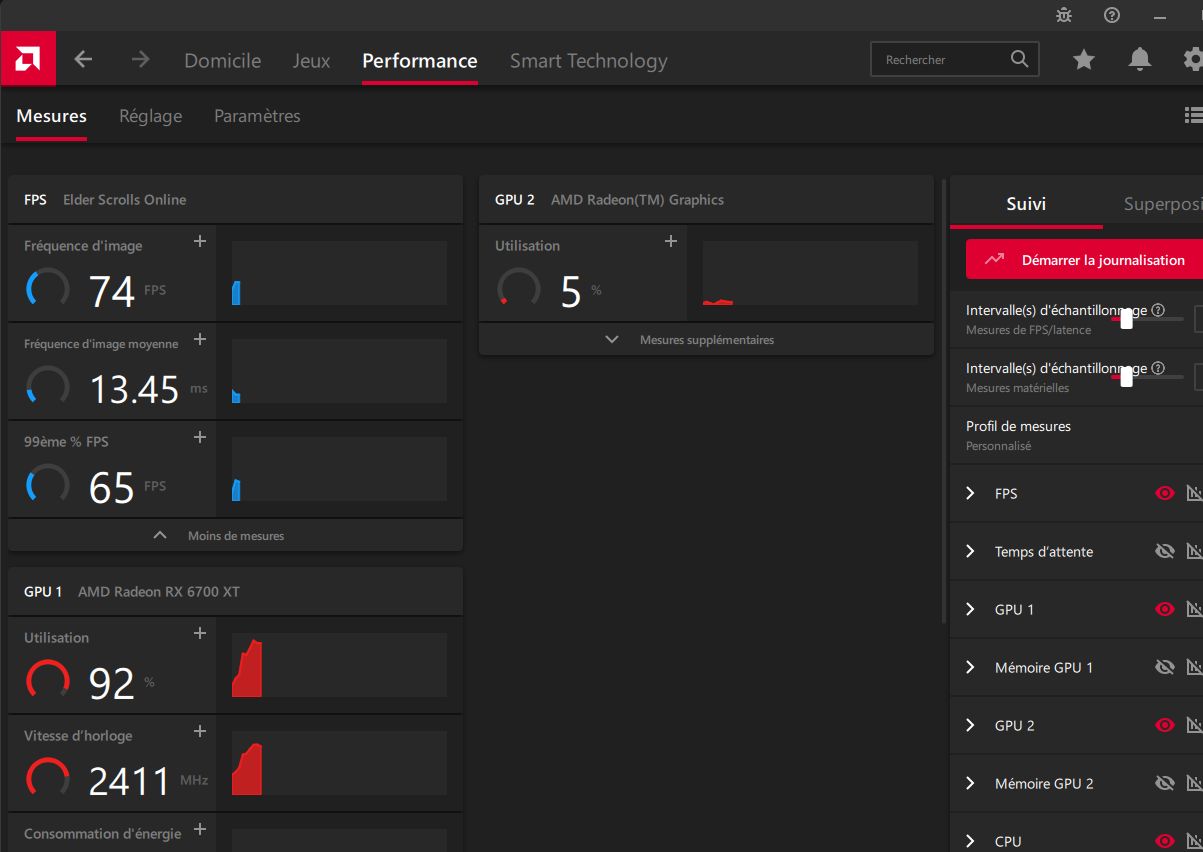The height and width of the screenshot is (852, 1203).
Task: Expand CPU tracking section
Action: 970,841
